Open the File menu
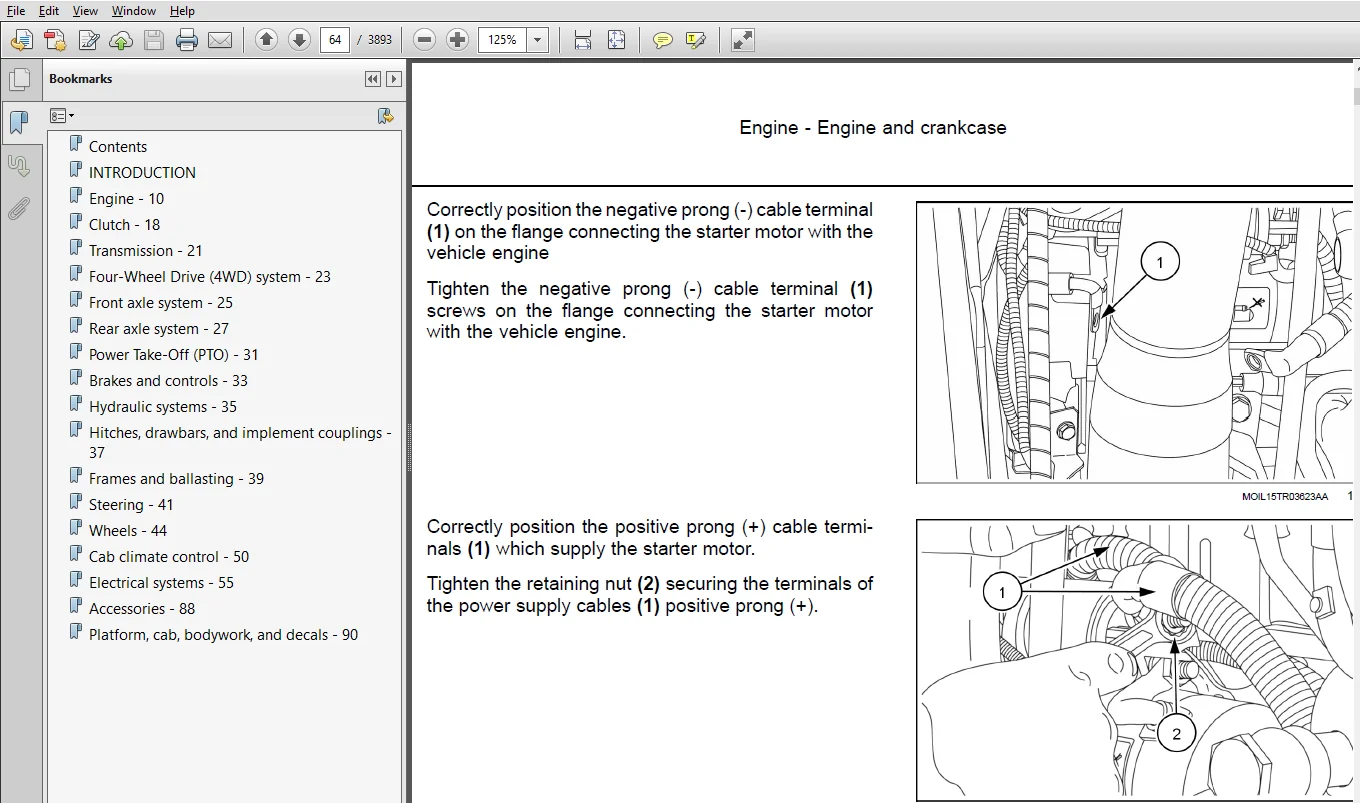This screenshot has height=803, width=1360. point(16,10)
